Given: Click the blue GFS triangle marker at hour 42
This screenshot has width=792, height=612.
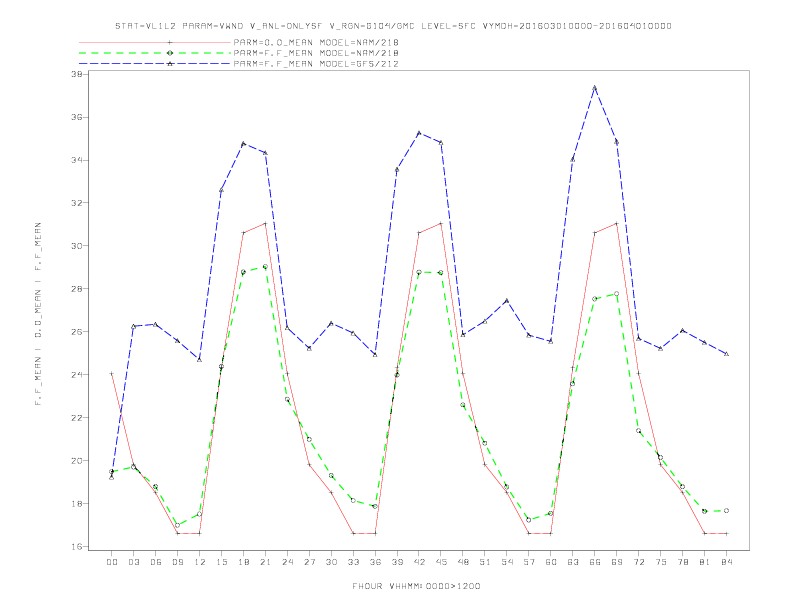Looking at the screenshot, I should point(419,133).
